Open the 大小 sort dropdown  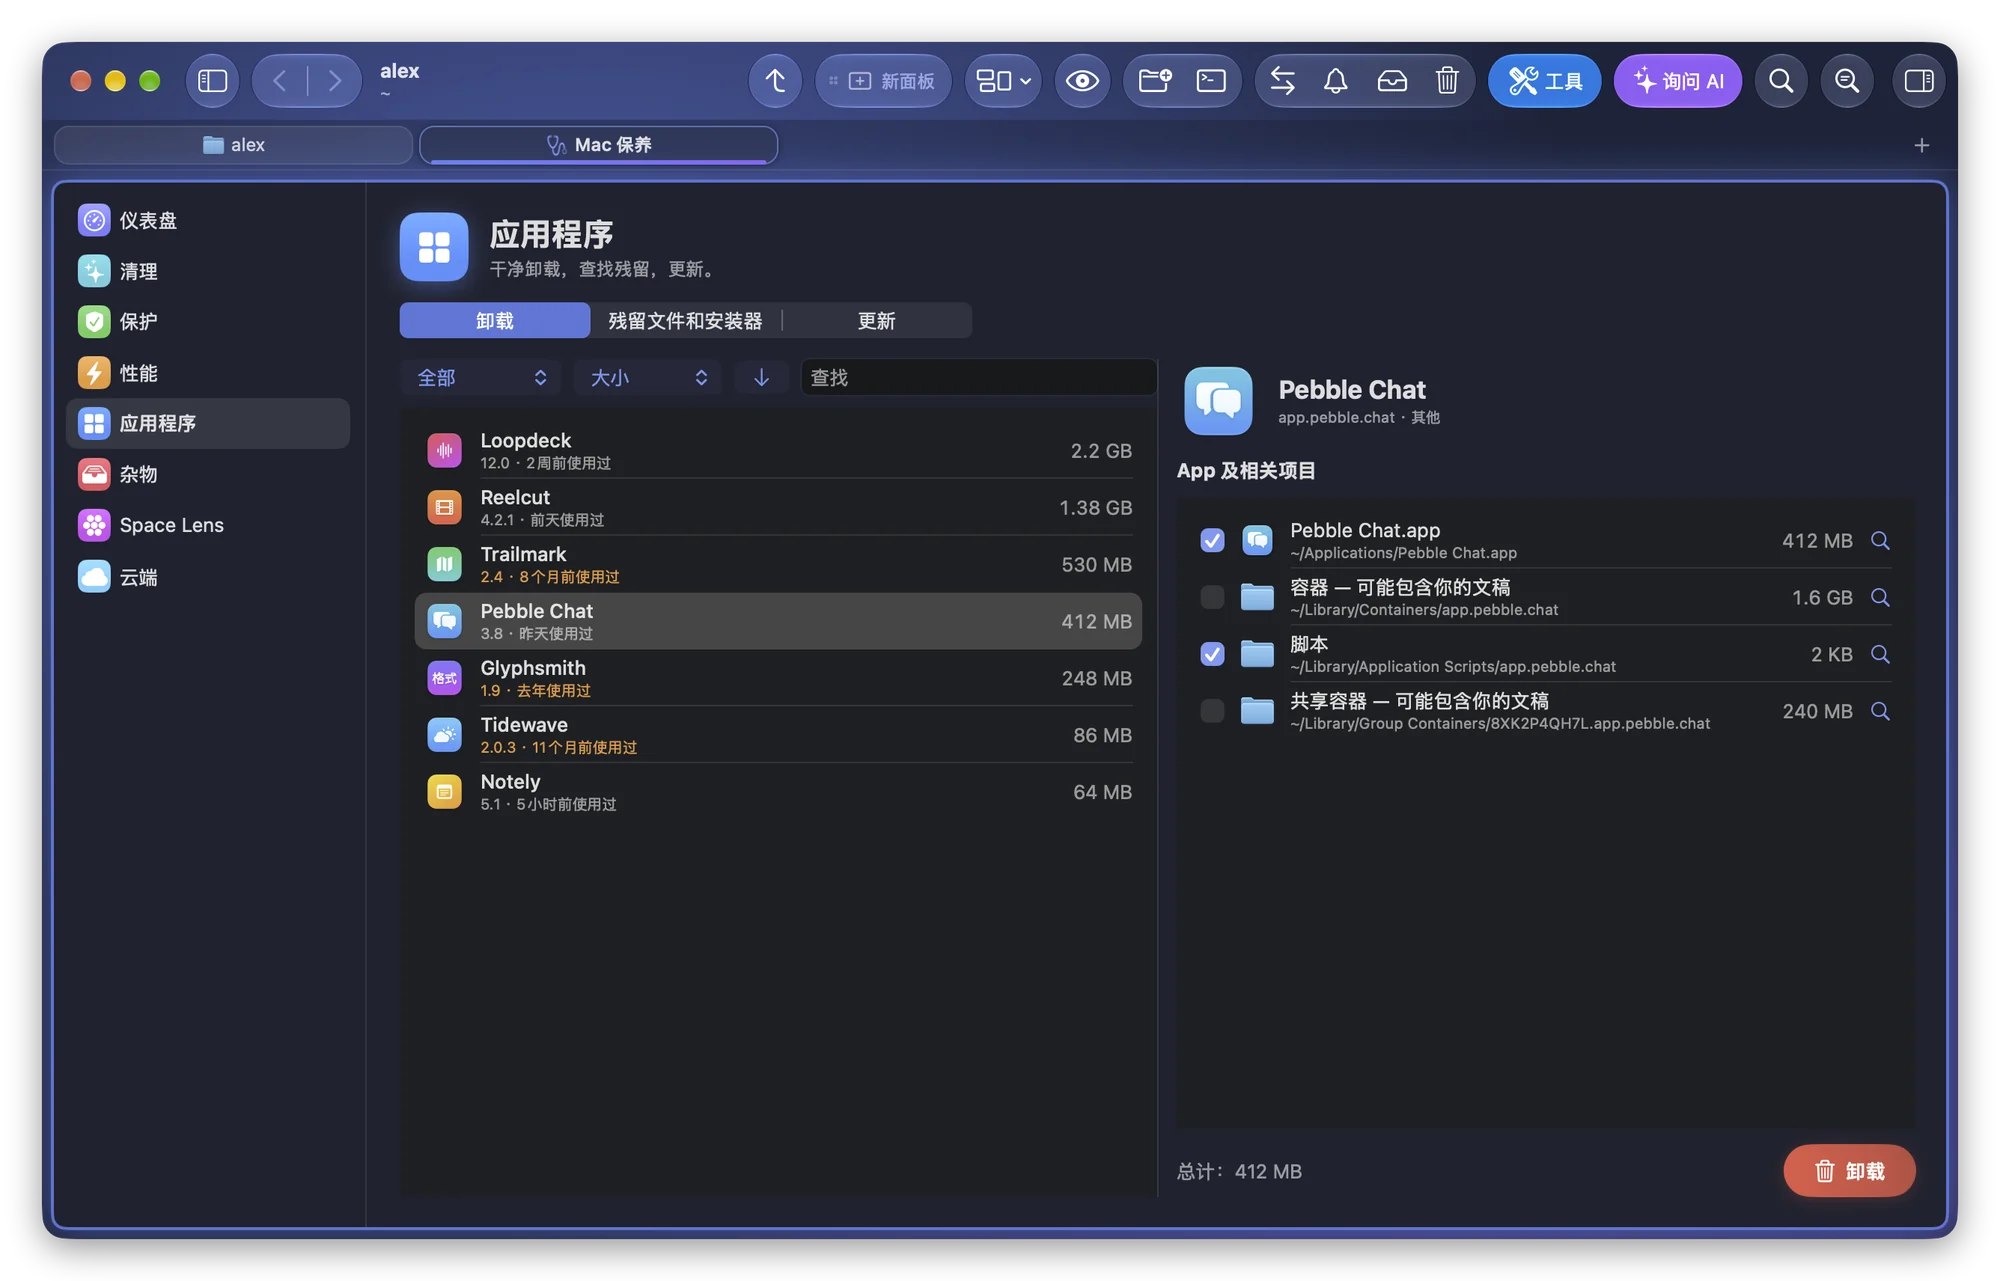tap(648, 377)
